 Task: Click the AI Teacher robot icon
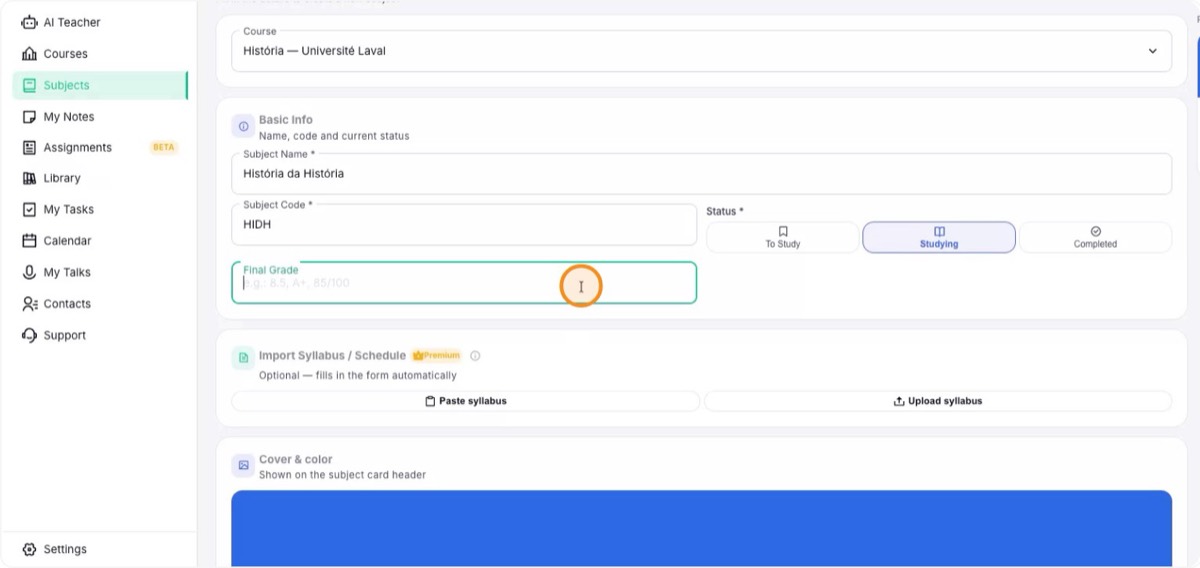click(29, 22)
